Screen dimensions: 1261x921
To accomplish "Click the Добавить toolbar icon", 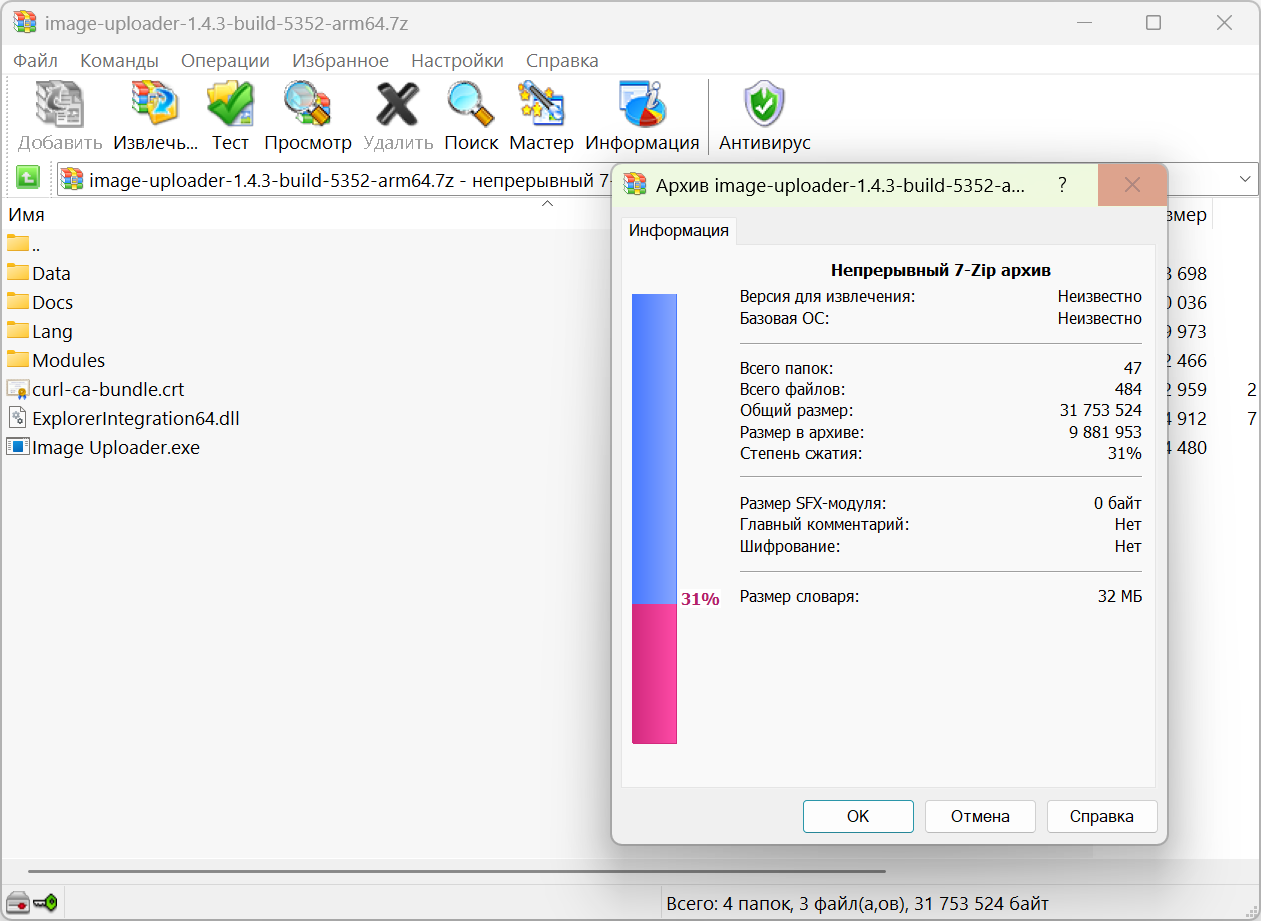I will click(x=60, y=104).
